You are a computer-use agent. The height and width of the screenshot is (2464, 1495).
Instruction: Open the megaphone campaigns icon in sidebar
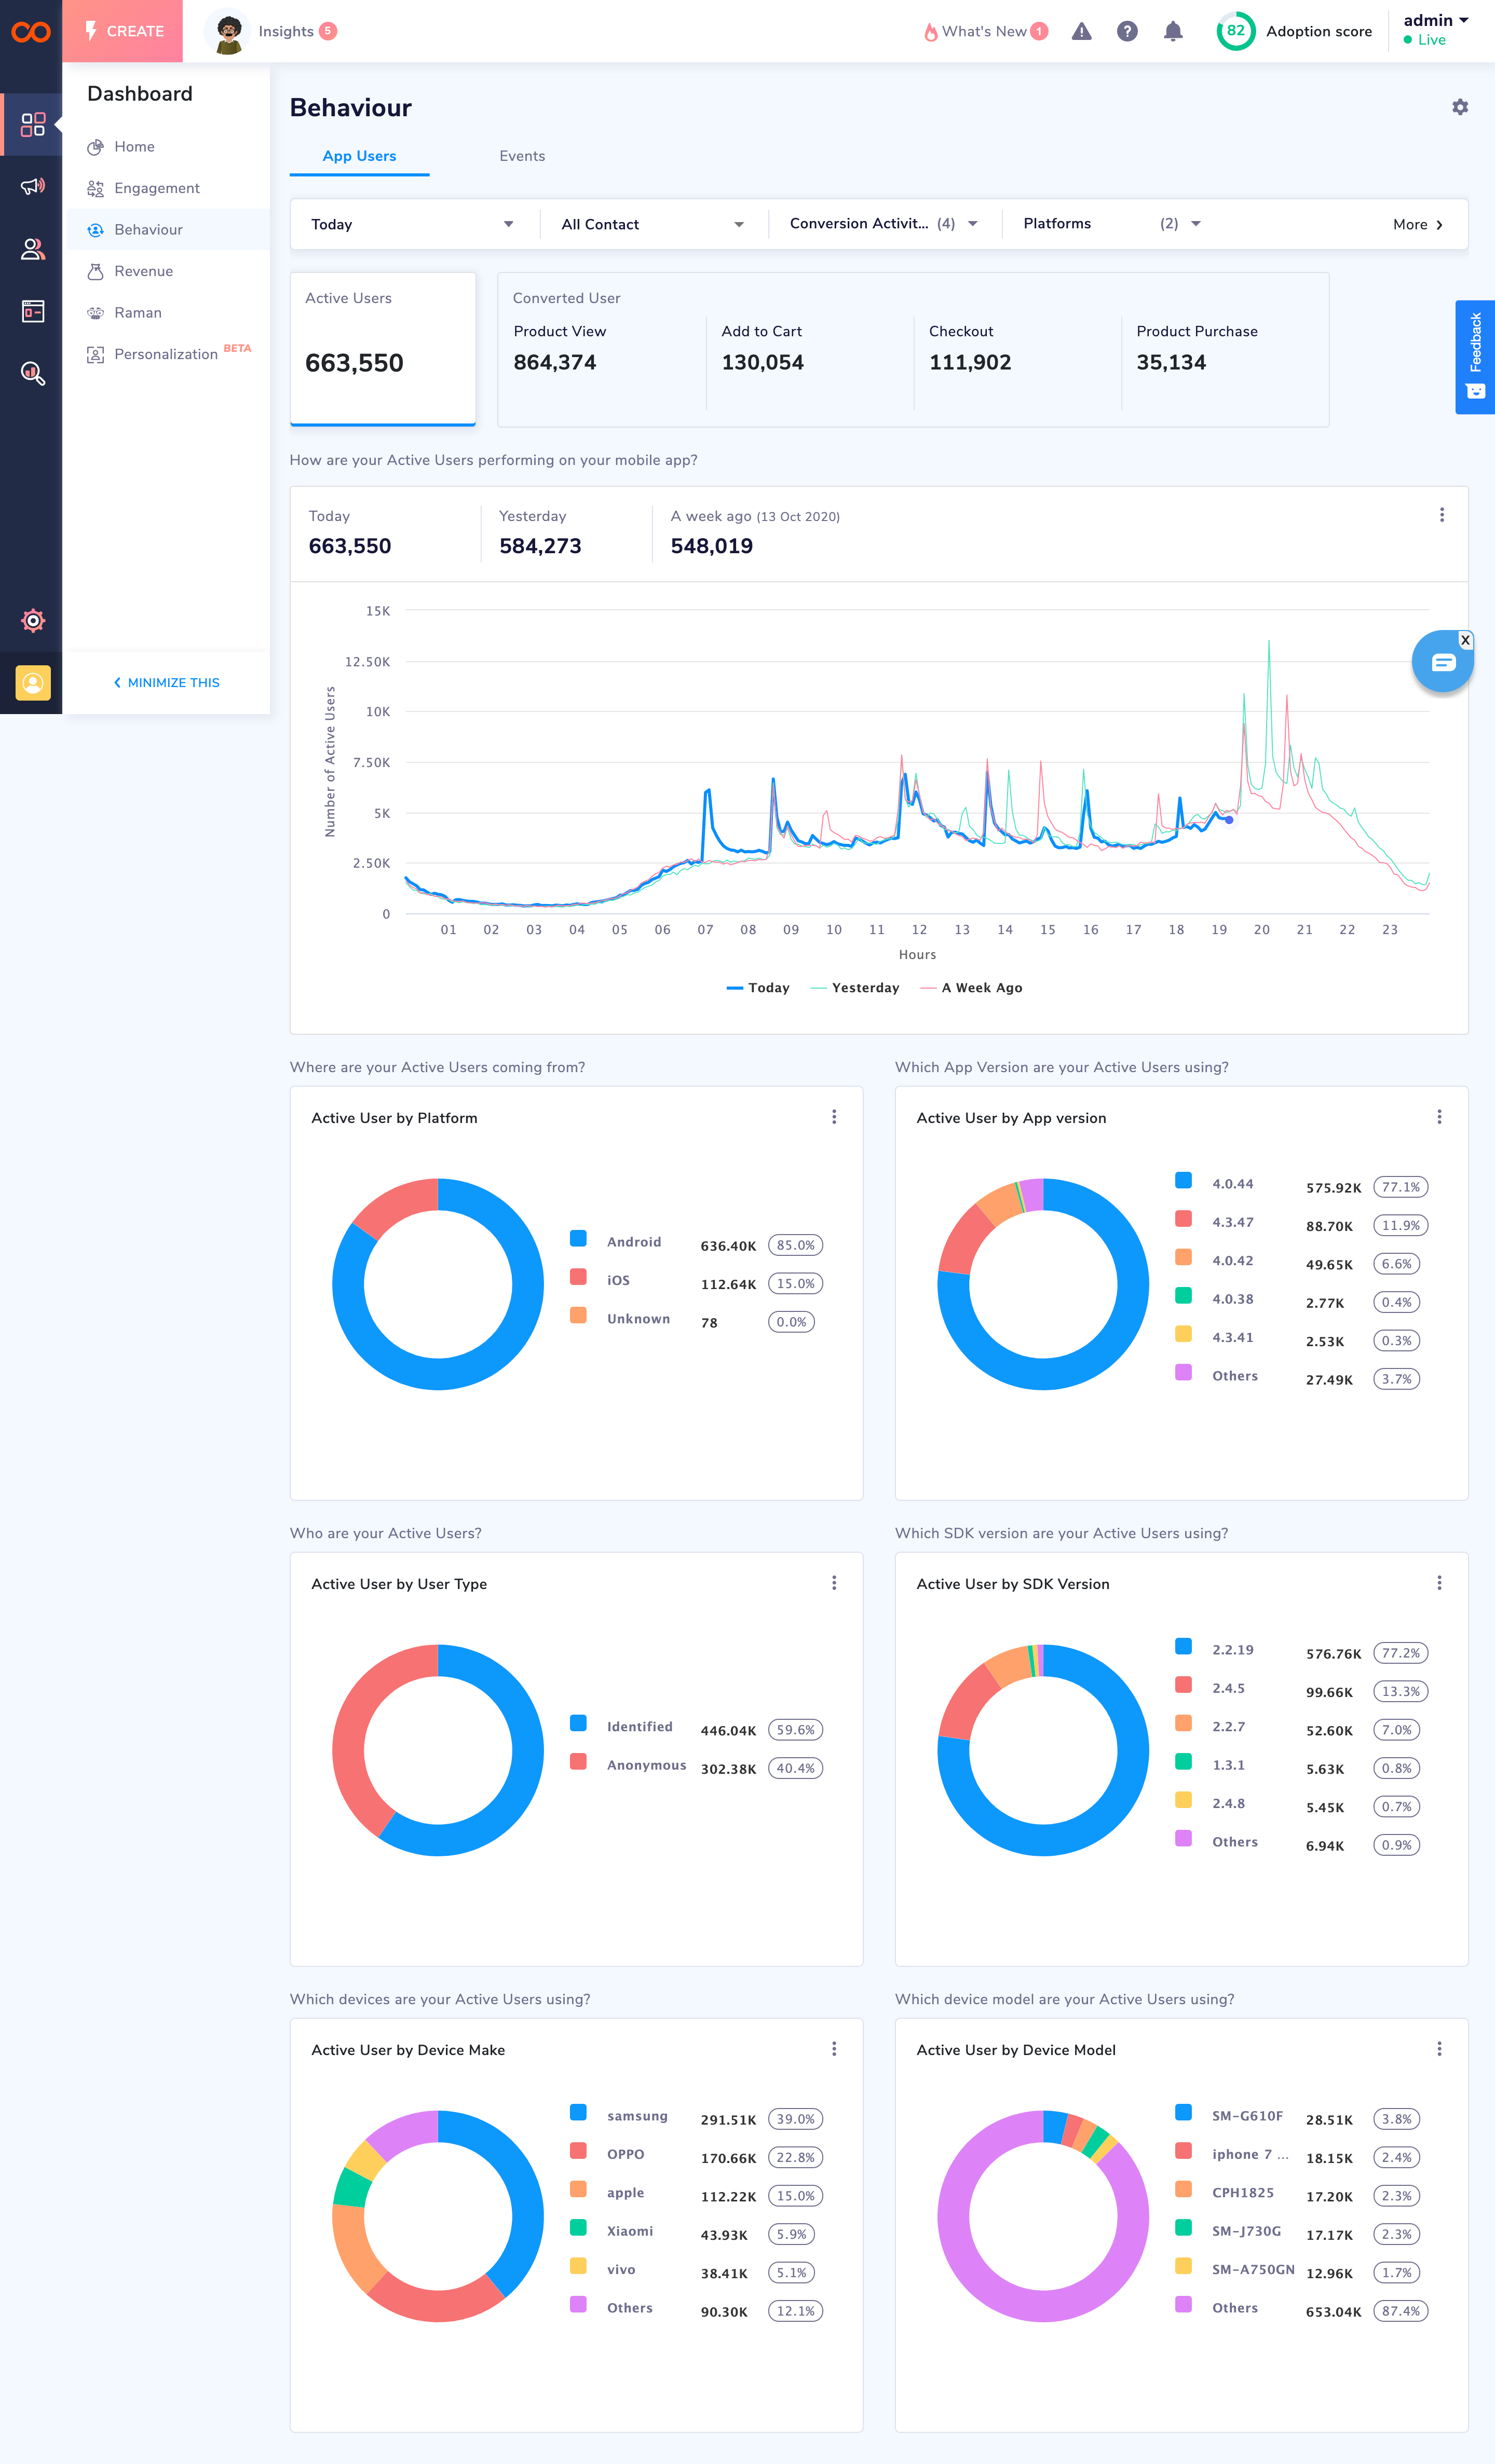tap(32, 186)
